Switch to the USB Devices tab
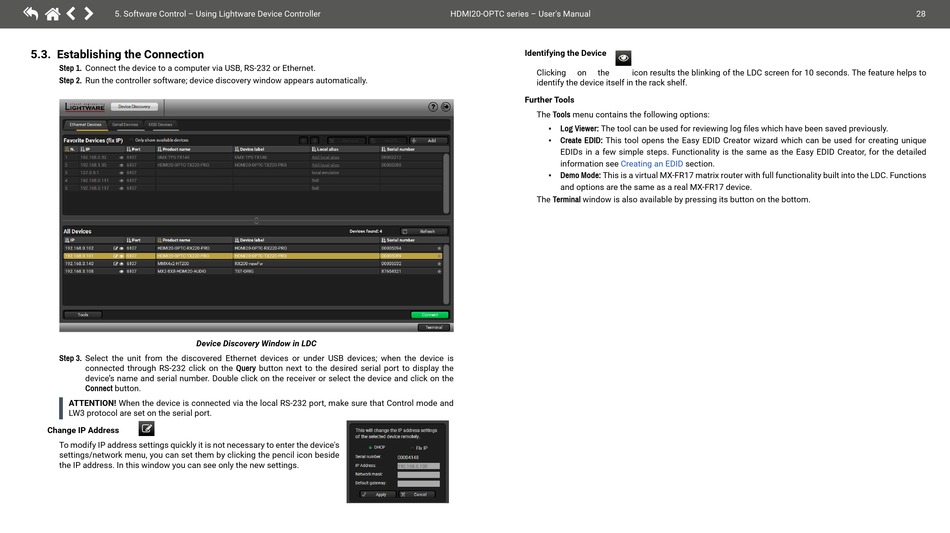950x533 pixels. point(161,125)
